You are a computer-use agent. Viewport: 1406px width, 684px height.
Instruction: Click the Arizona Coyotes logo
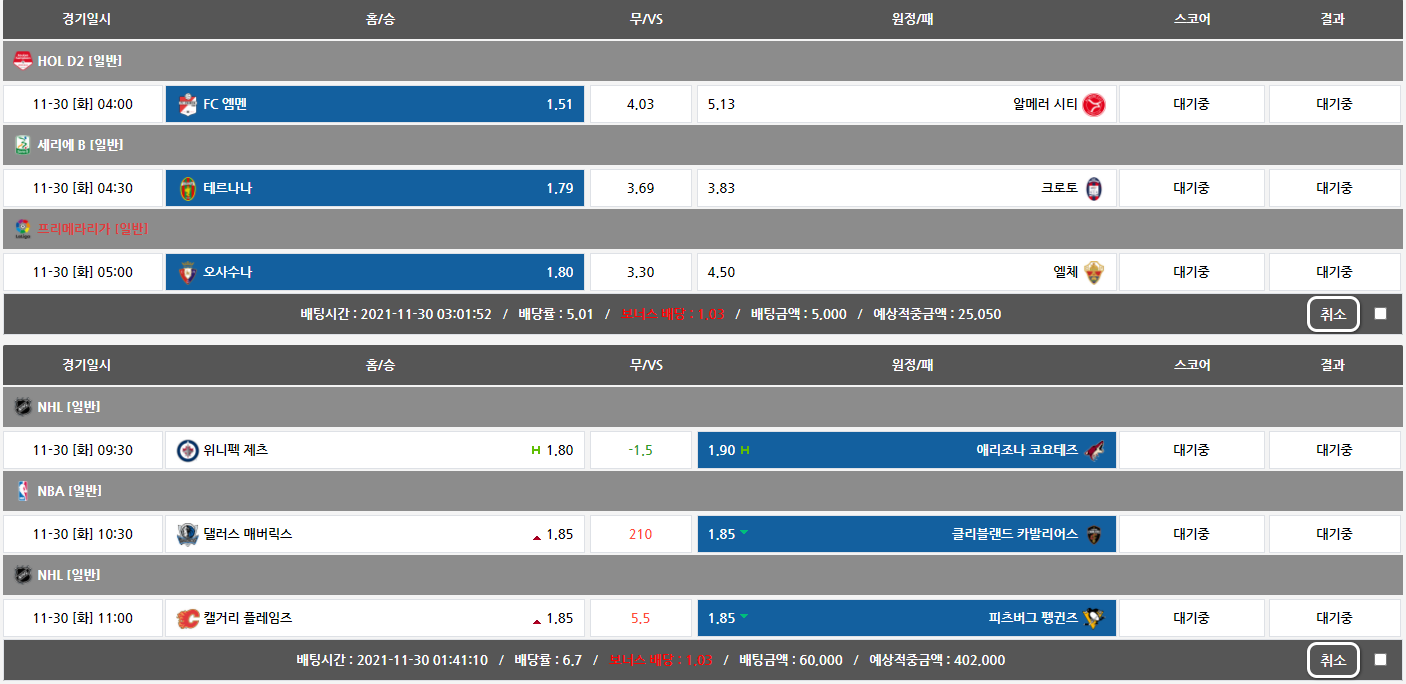(x=1094, y=450)
